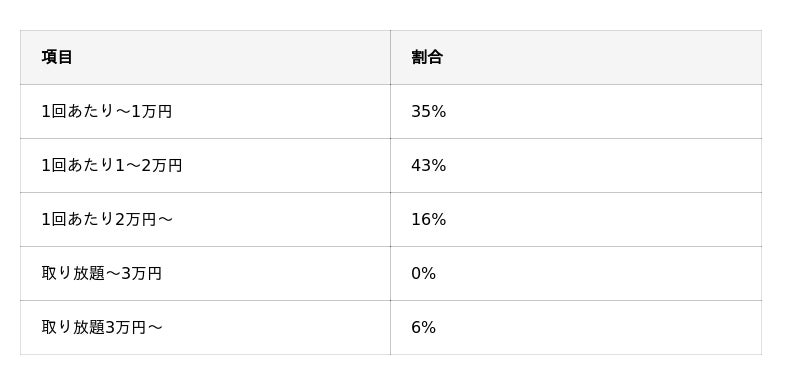Select the 0% value cell
Screen dimensions: 800x385
(x=576, y=273)
